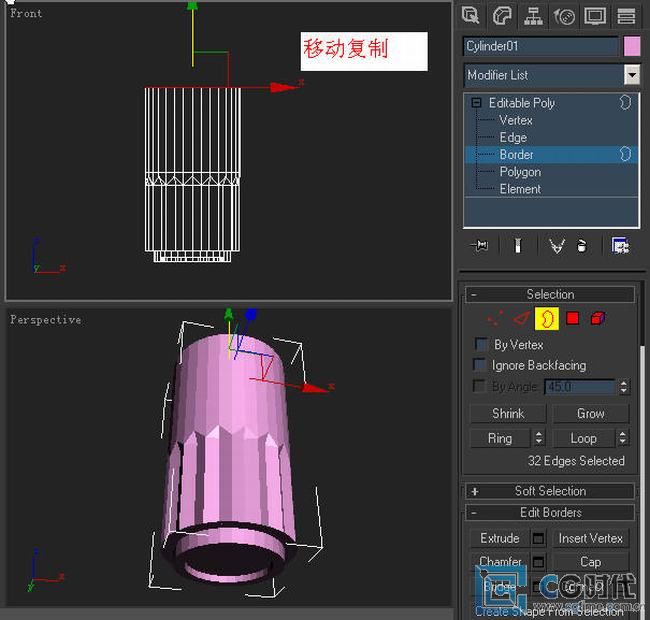Open the Motion panel tab
The height and width of the screenshot is (620, 650).
point(564,16)
